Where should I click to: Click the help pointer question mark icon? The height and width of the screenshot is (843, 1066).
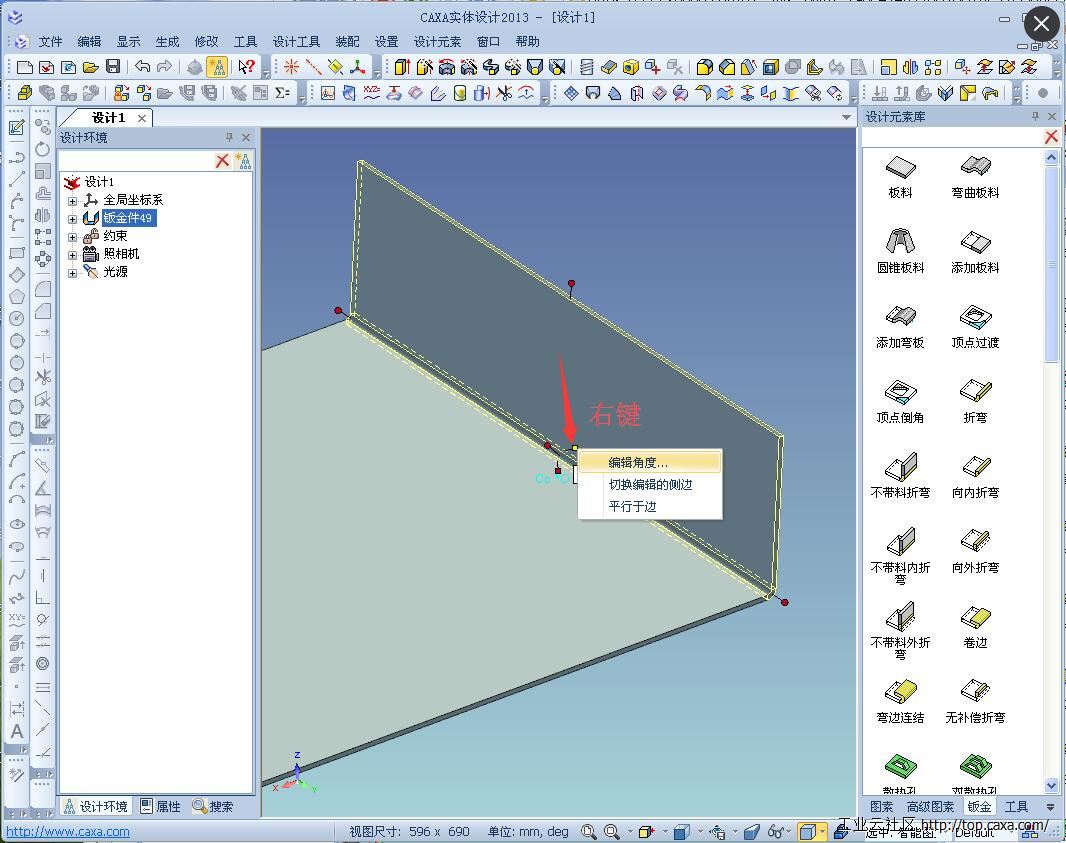(246, 67)
